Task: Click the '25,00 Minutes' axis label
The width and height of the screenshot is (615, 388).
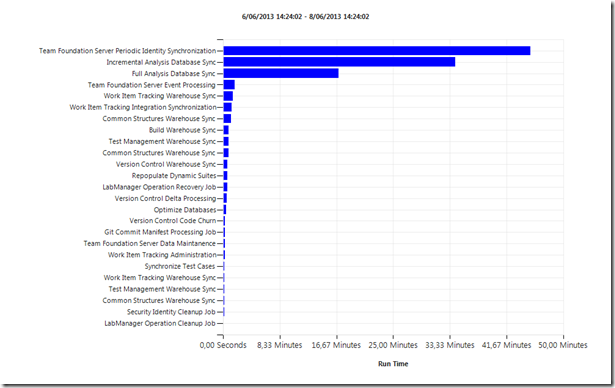Action: [393, 345]
